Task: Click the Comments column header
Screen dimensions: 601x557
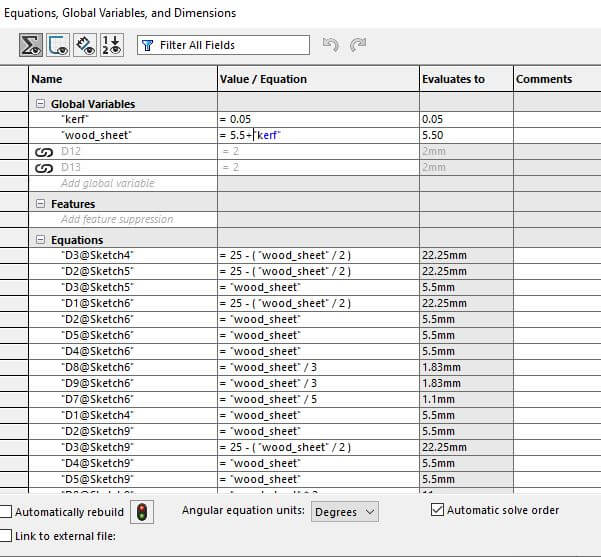Action: (x=557, y=79)
